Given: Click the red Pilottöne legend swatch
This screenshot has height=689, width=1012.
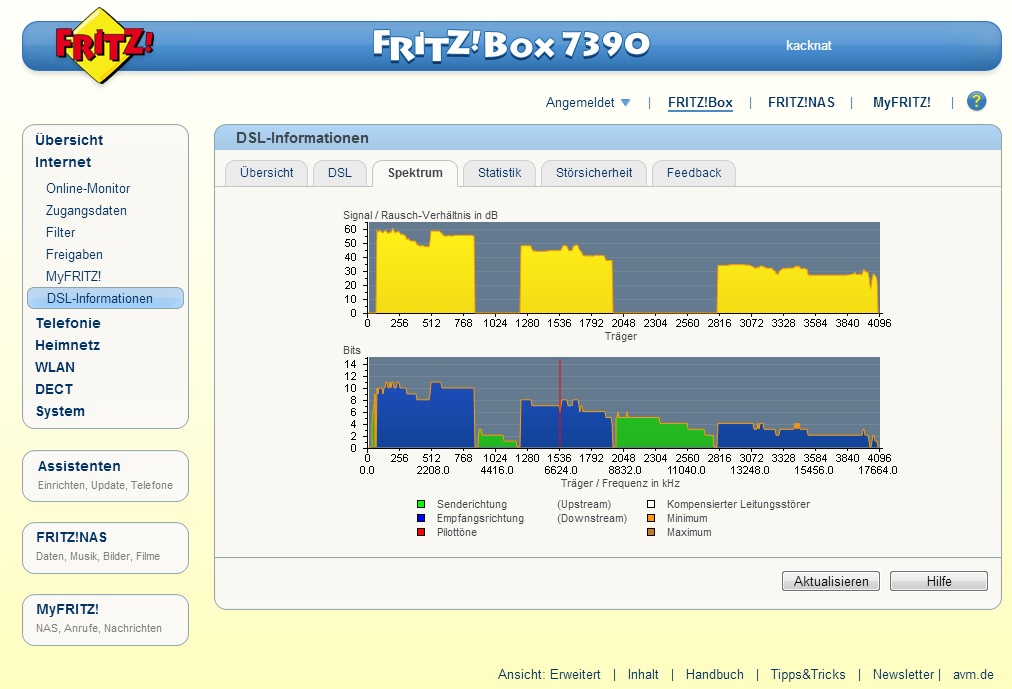Looking at the screenshot, I should pyautogui.click(x=421, y=532).
